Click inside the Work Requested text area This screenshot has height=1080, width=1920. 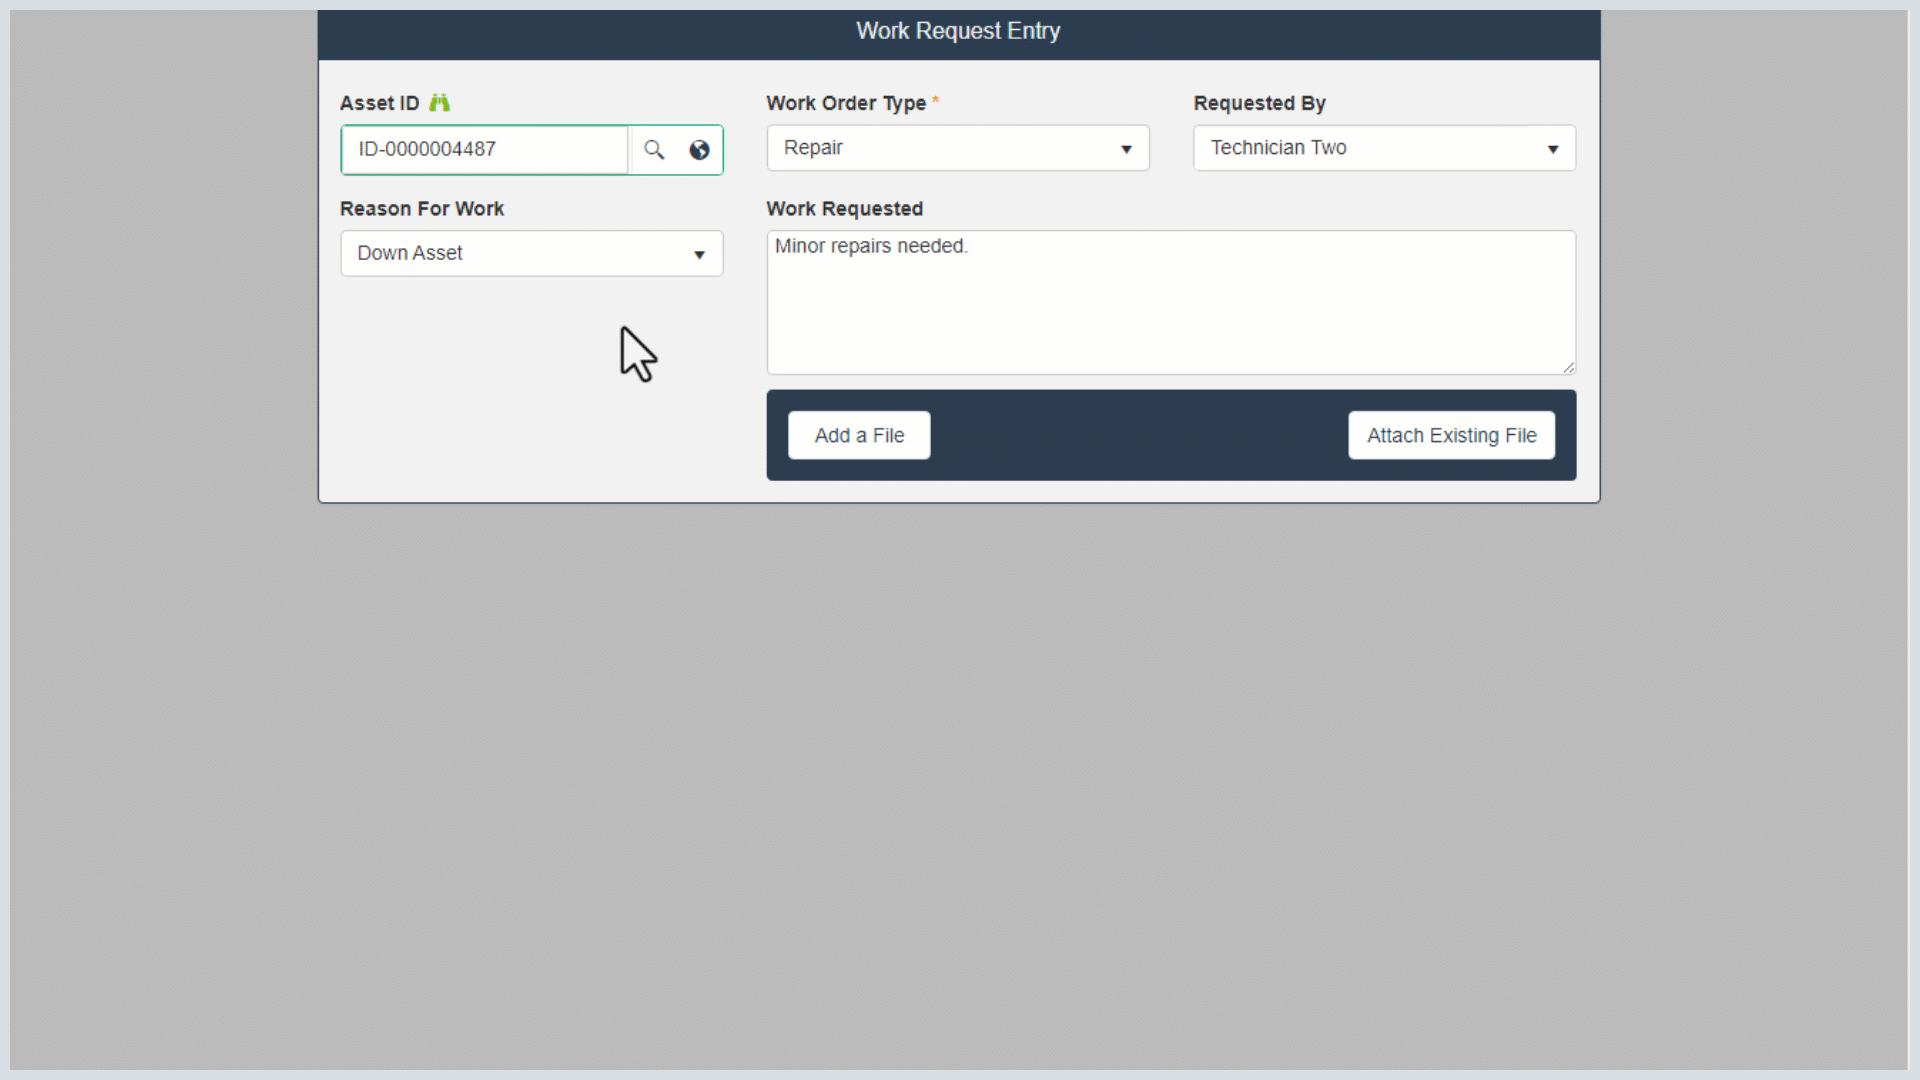tap(1170, 303)
